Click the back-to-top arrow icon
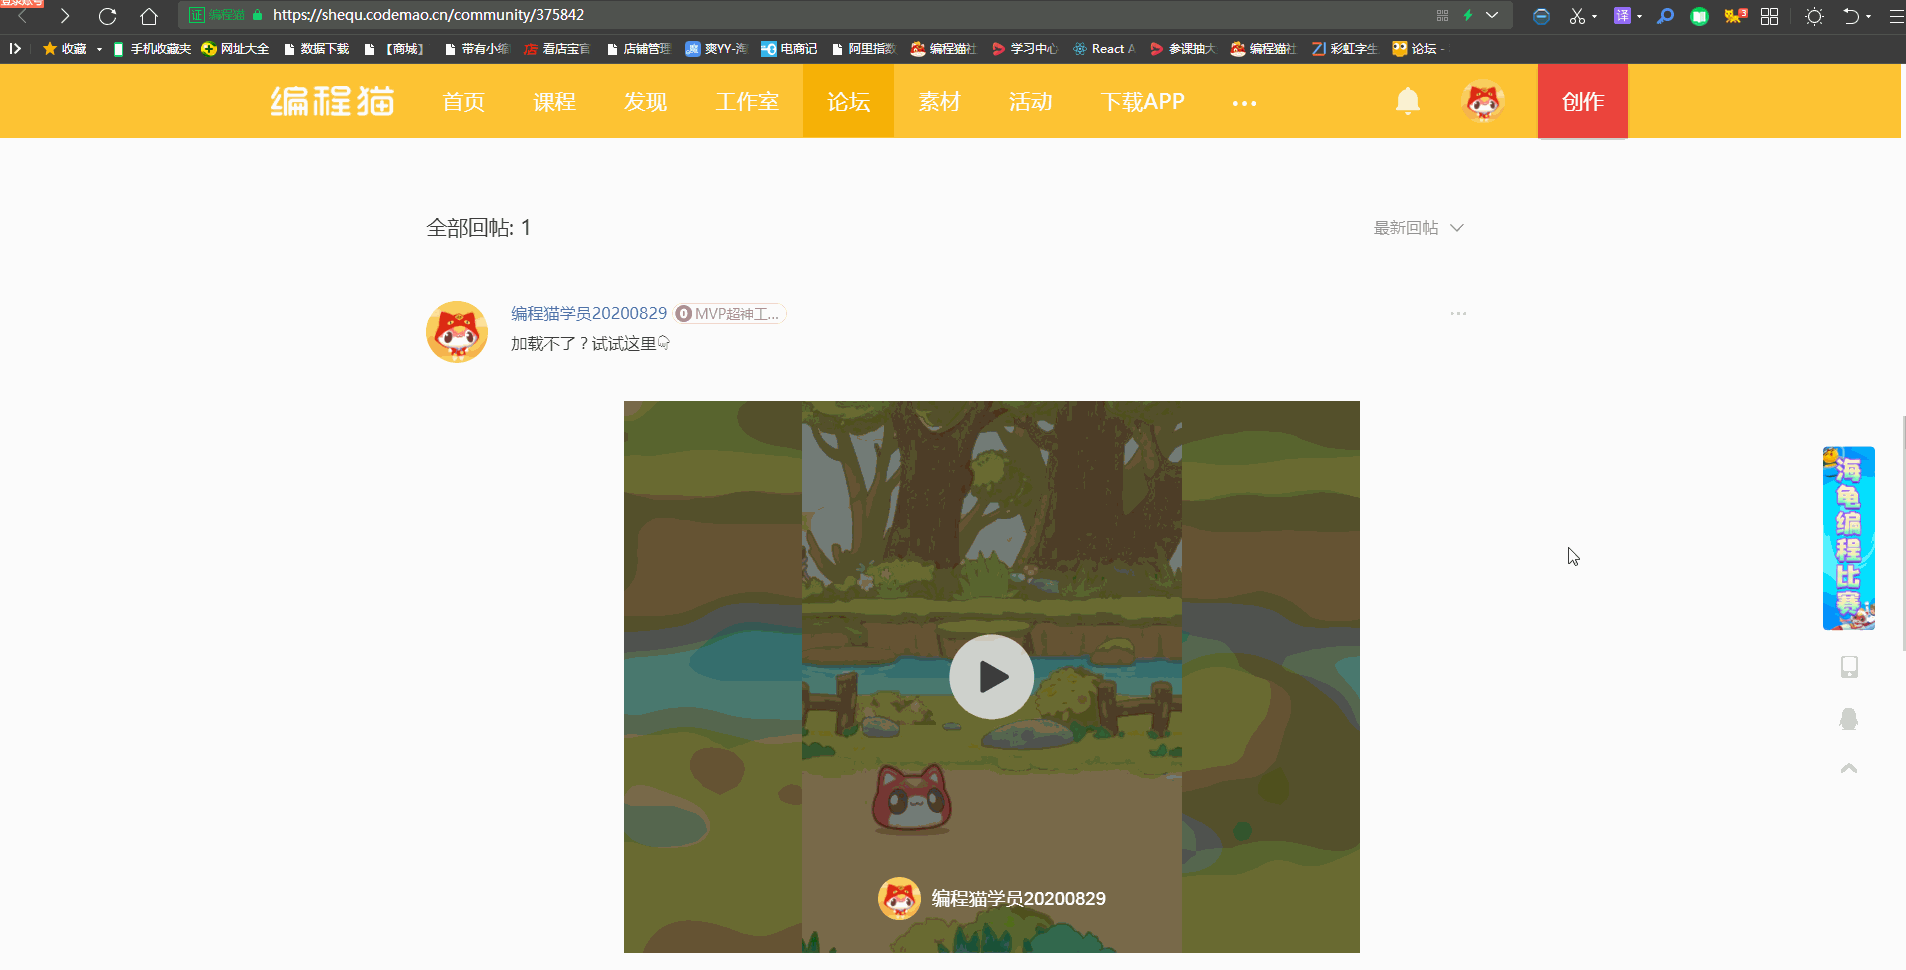 (1849, 768)
